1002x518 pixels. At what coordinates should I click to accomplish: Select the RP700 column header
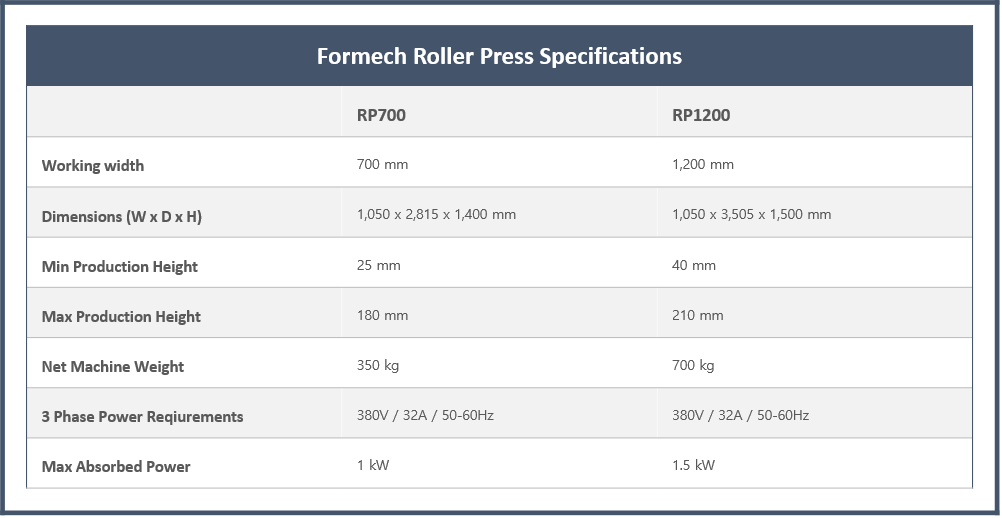(381, 115)
